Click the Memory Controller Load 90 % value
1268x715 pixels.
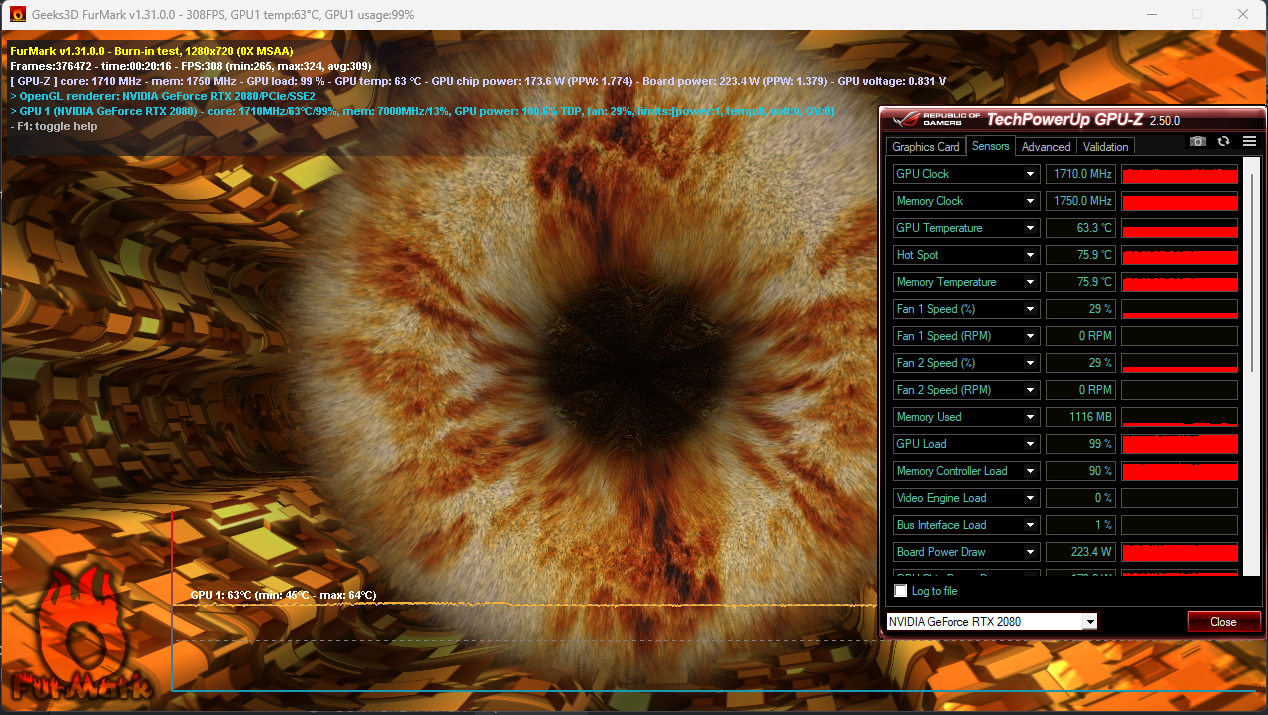(1080, 471)
